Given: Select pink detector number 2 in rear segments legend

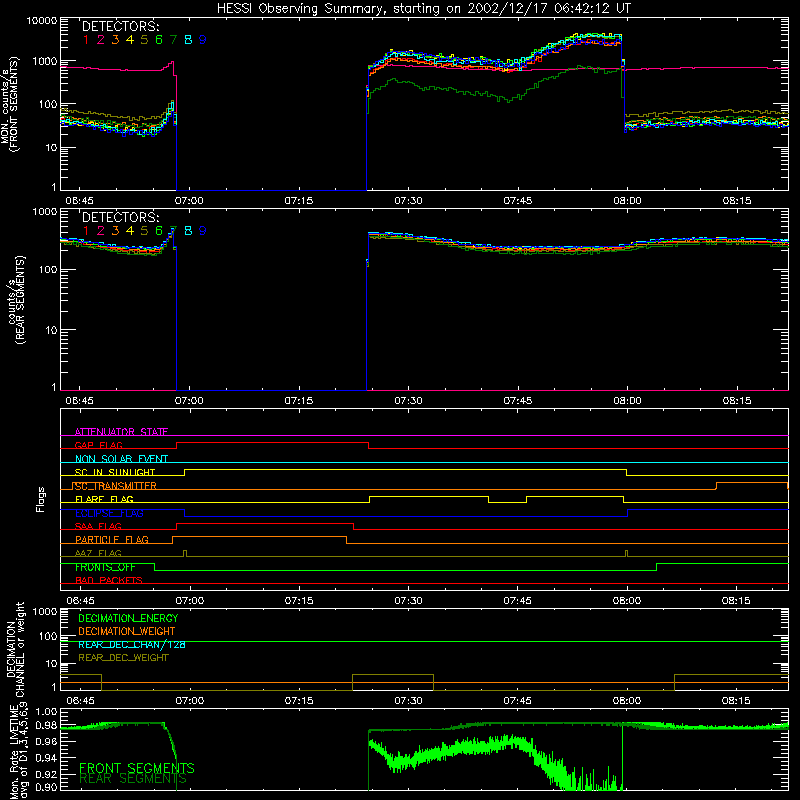Looking at the screenshot, I should pyautogui.click(x=101, y=231).
